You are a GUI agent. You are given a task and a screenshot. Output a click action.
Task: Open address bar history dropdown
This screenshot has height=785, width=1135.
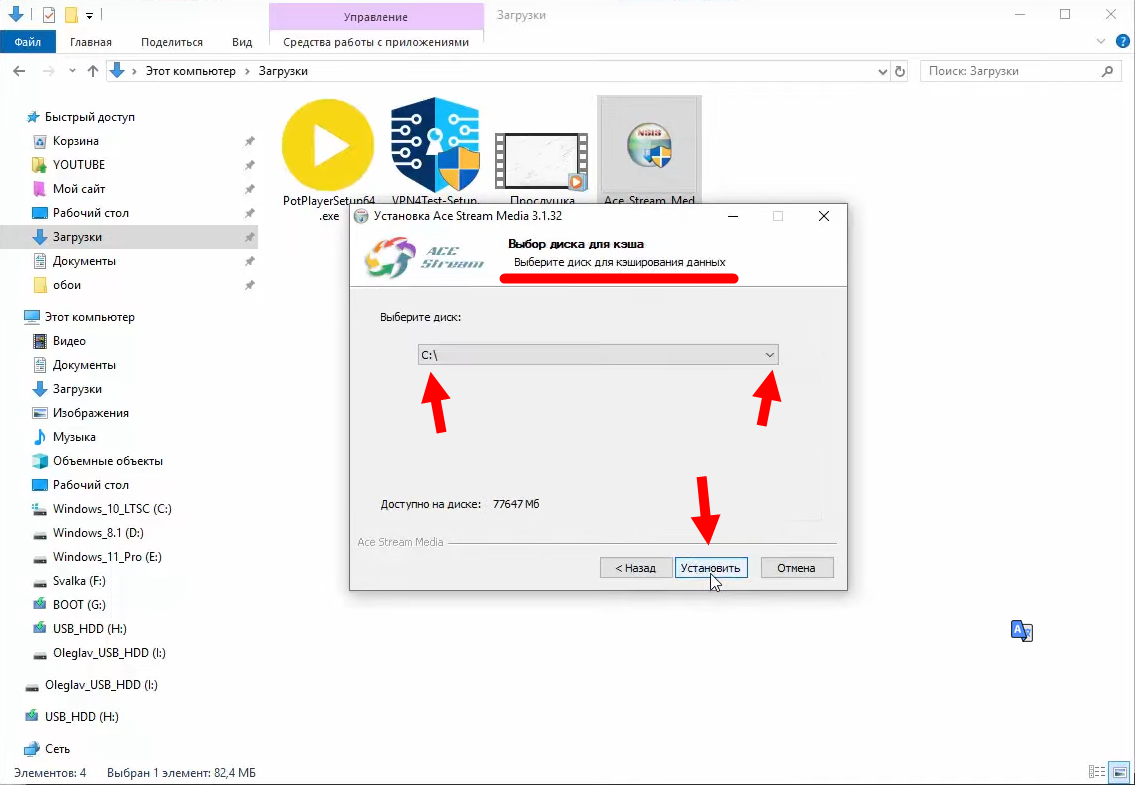pyautogui.click(x=882, y=71)
